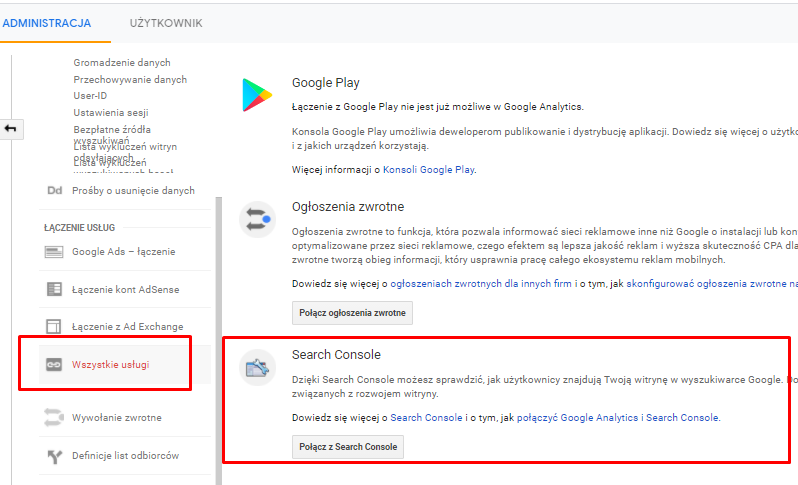Click the Google Ads łączenie icon

click(54, 251)
